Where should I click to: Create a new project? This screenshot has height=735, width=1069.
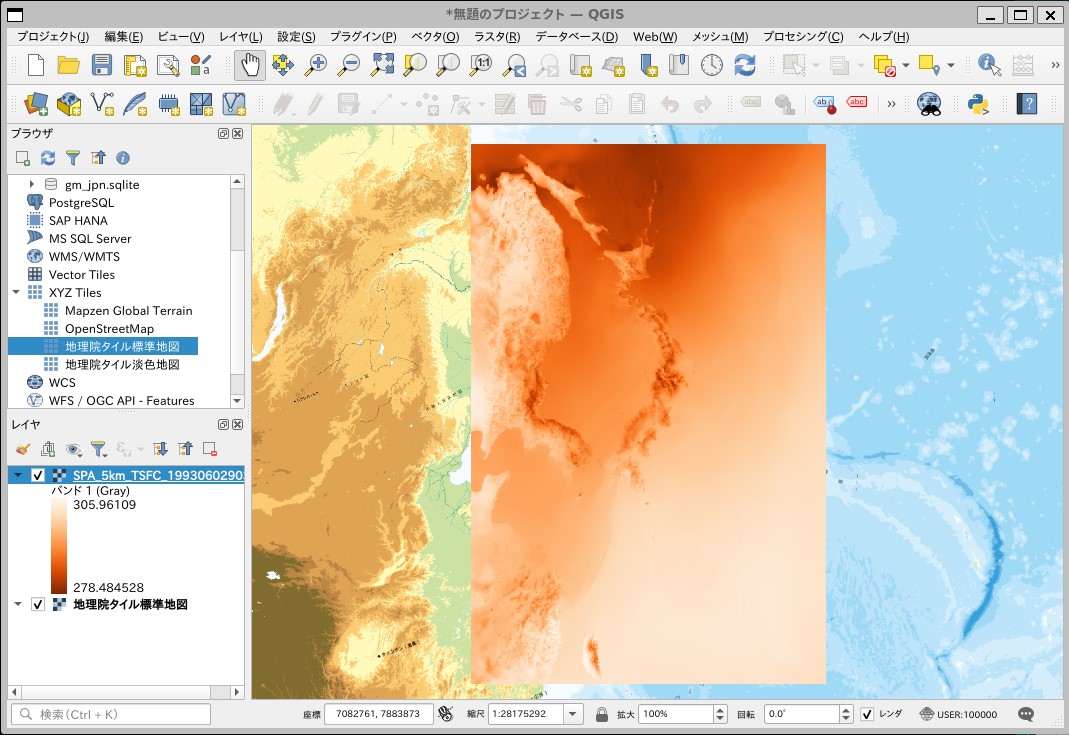point(35,65)
